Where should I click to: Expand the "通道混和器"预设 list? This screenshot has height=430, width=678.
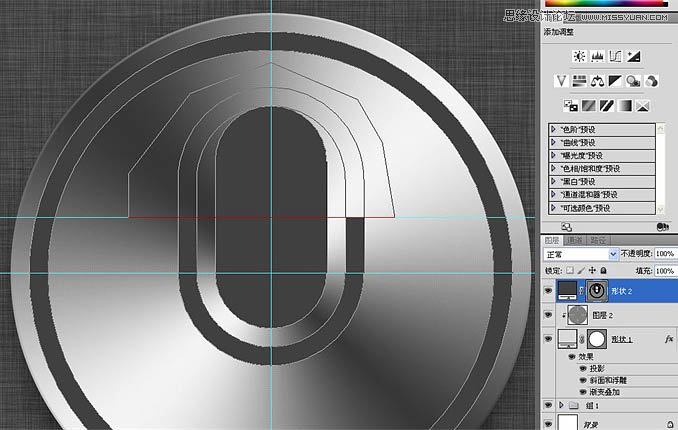(553, 195)
